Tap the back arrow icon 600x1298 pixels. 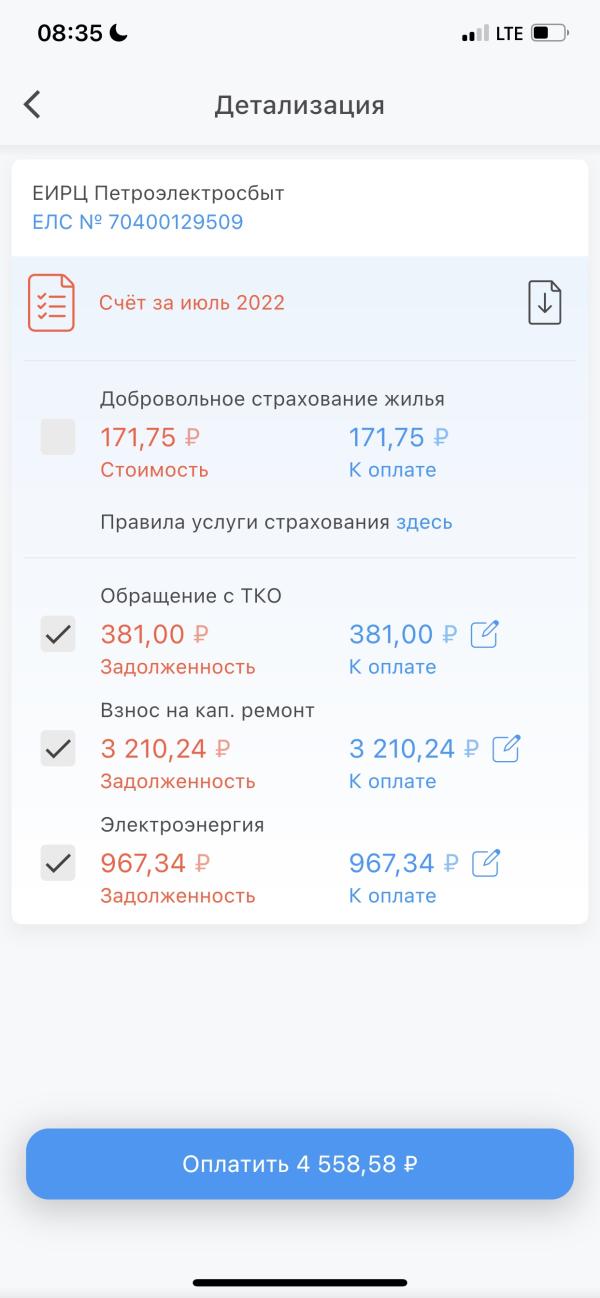(33, 105)
